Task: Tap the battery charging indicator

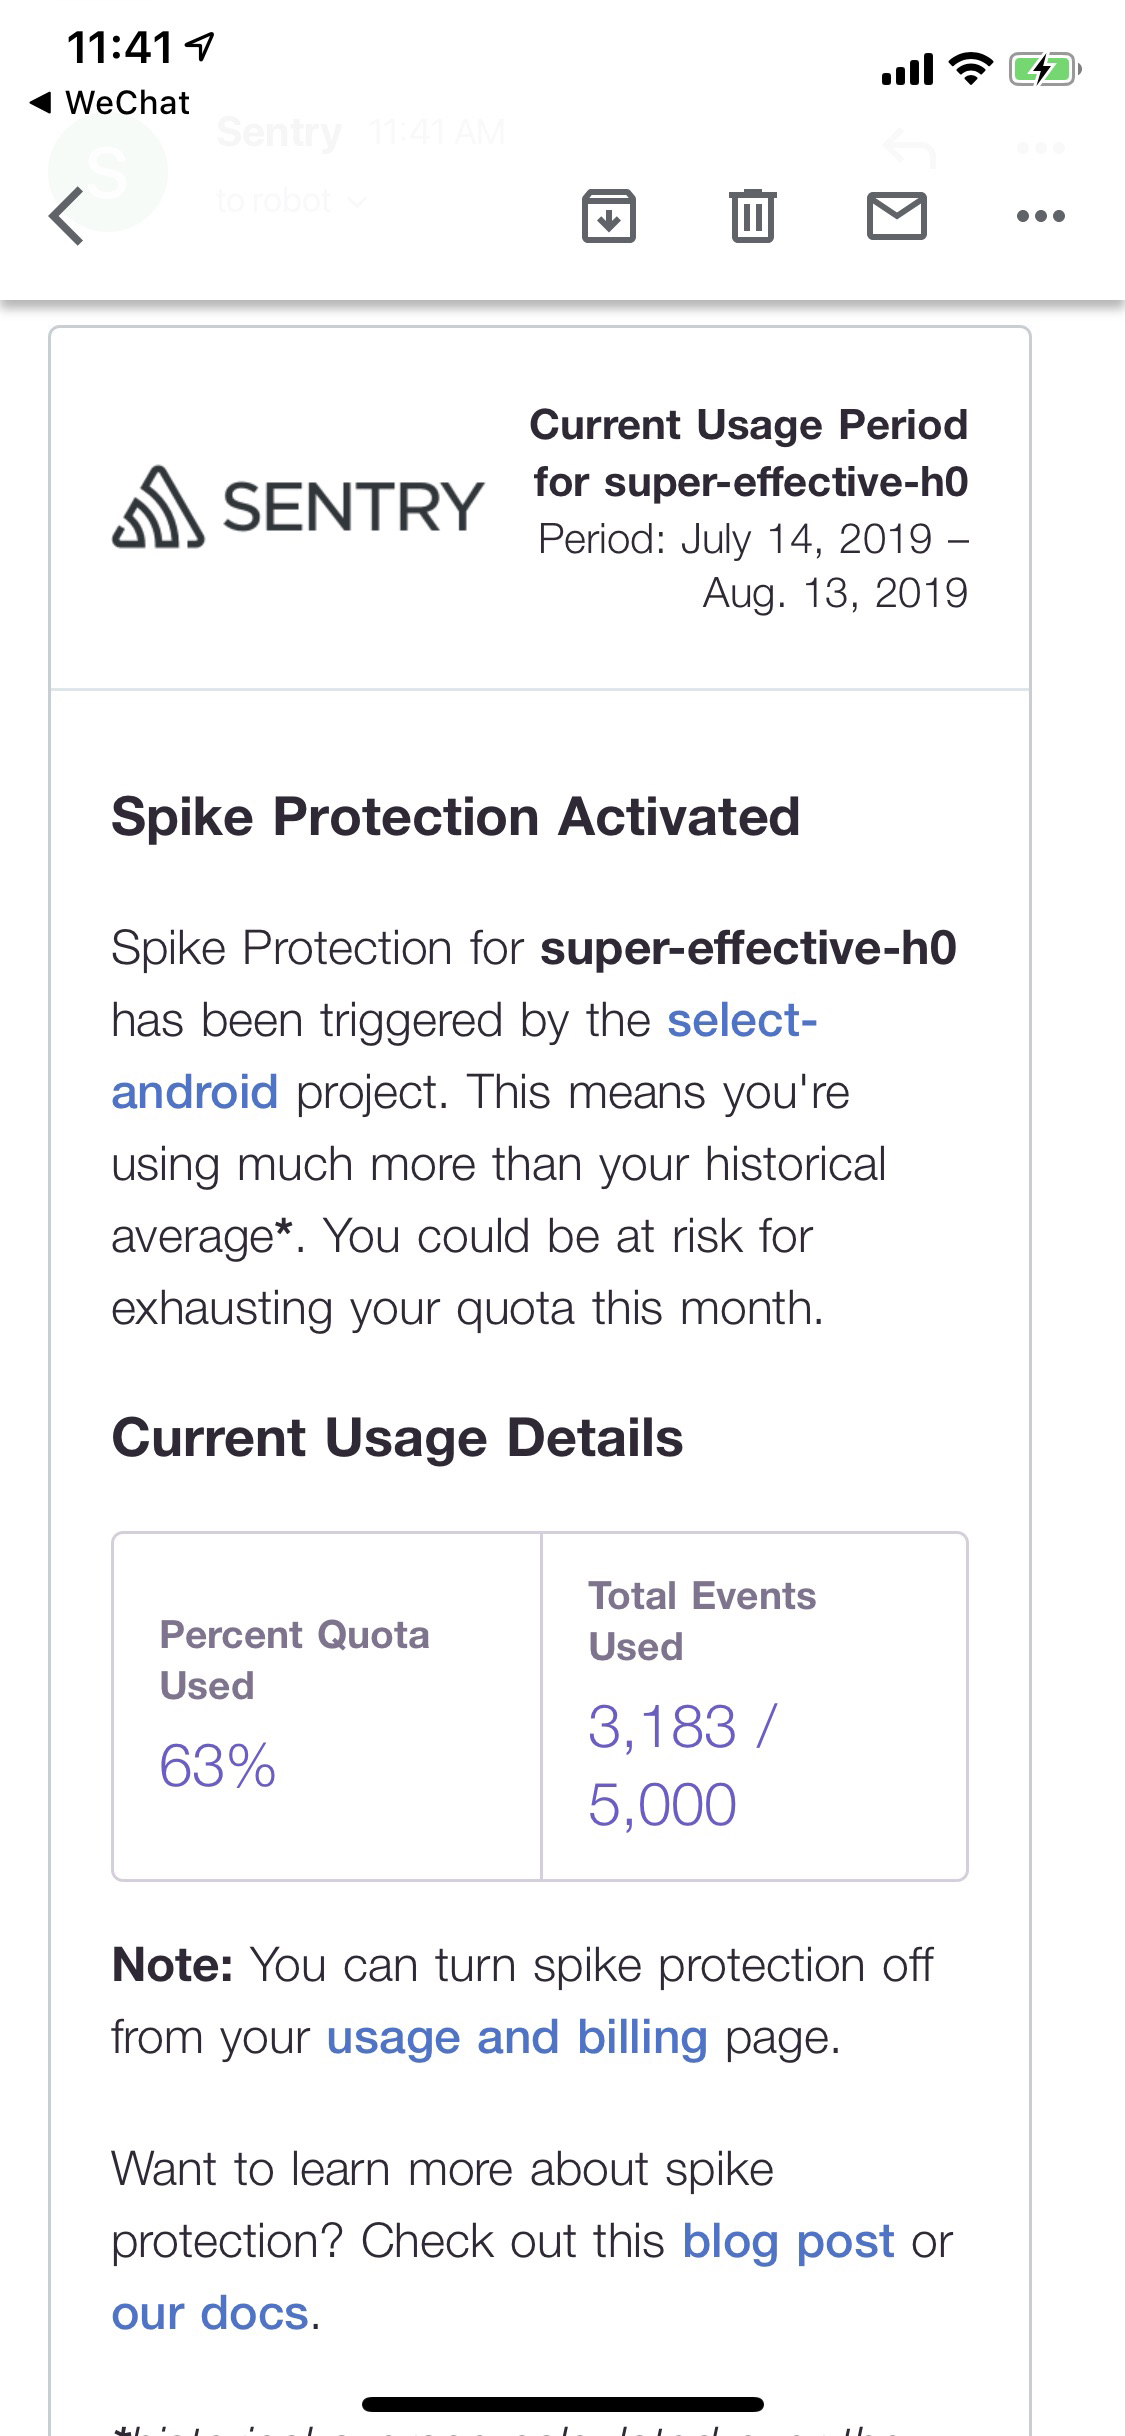Action: point(1044,69)
